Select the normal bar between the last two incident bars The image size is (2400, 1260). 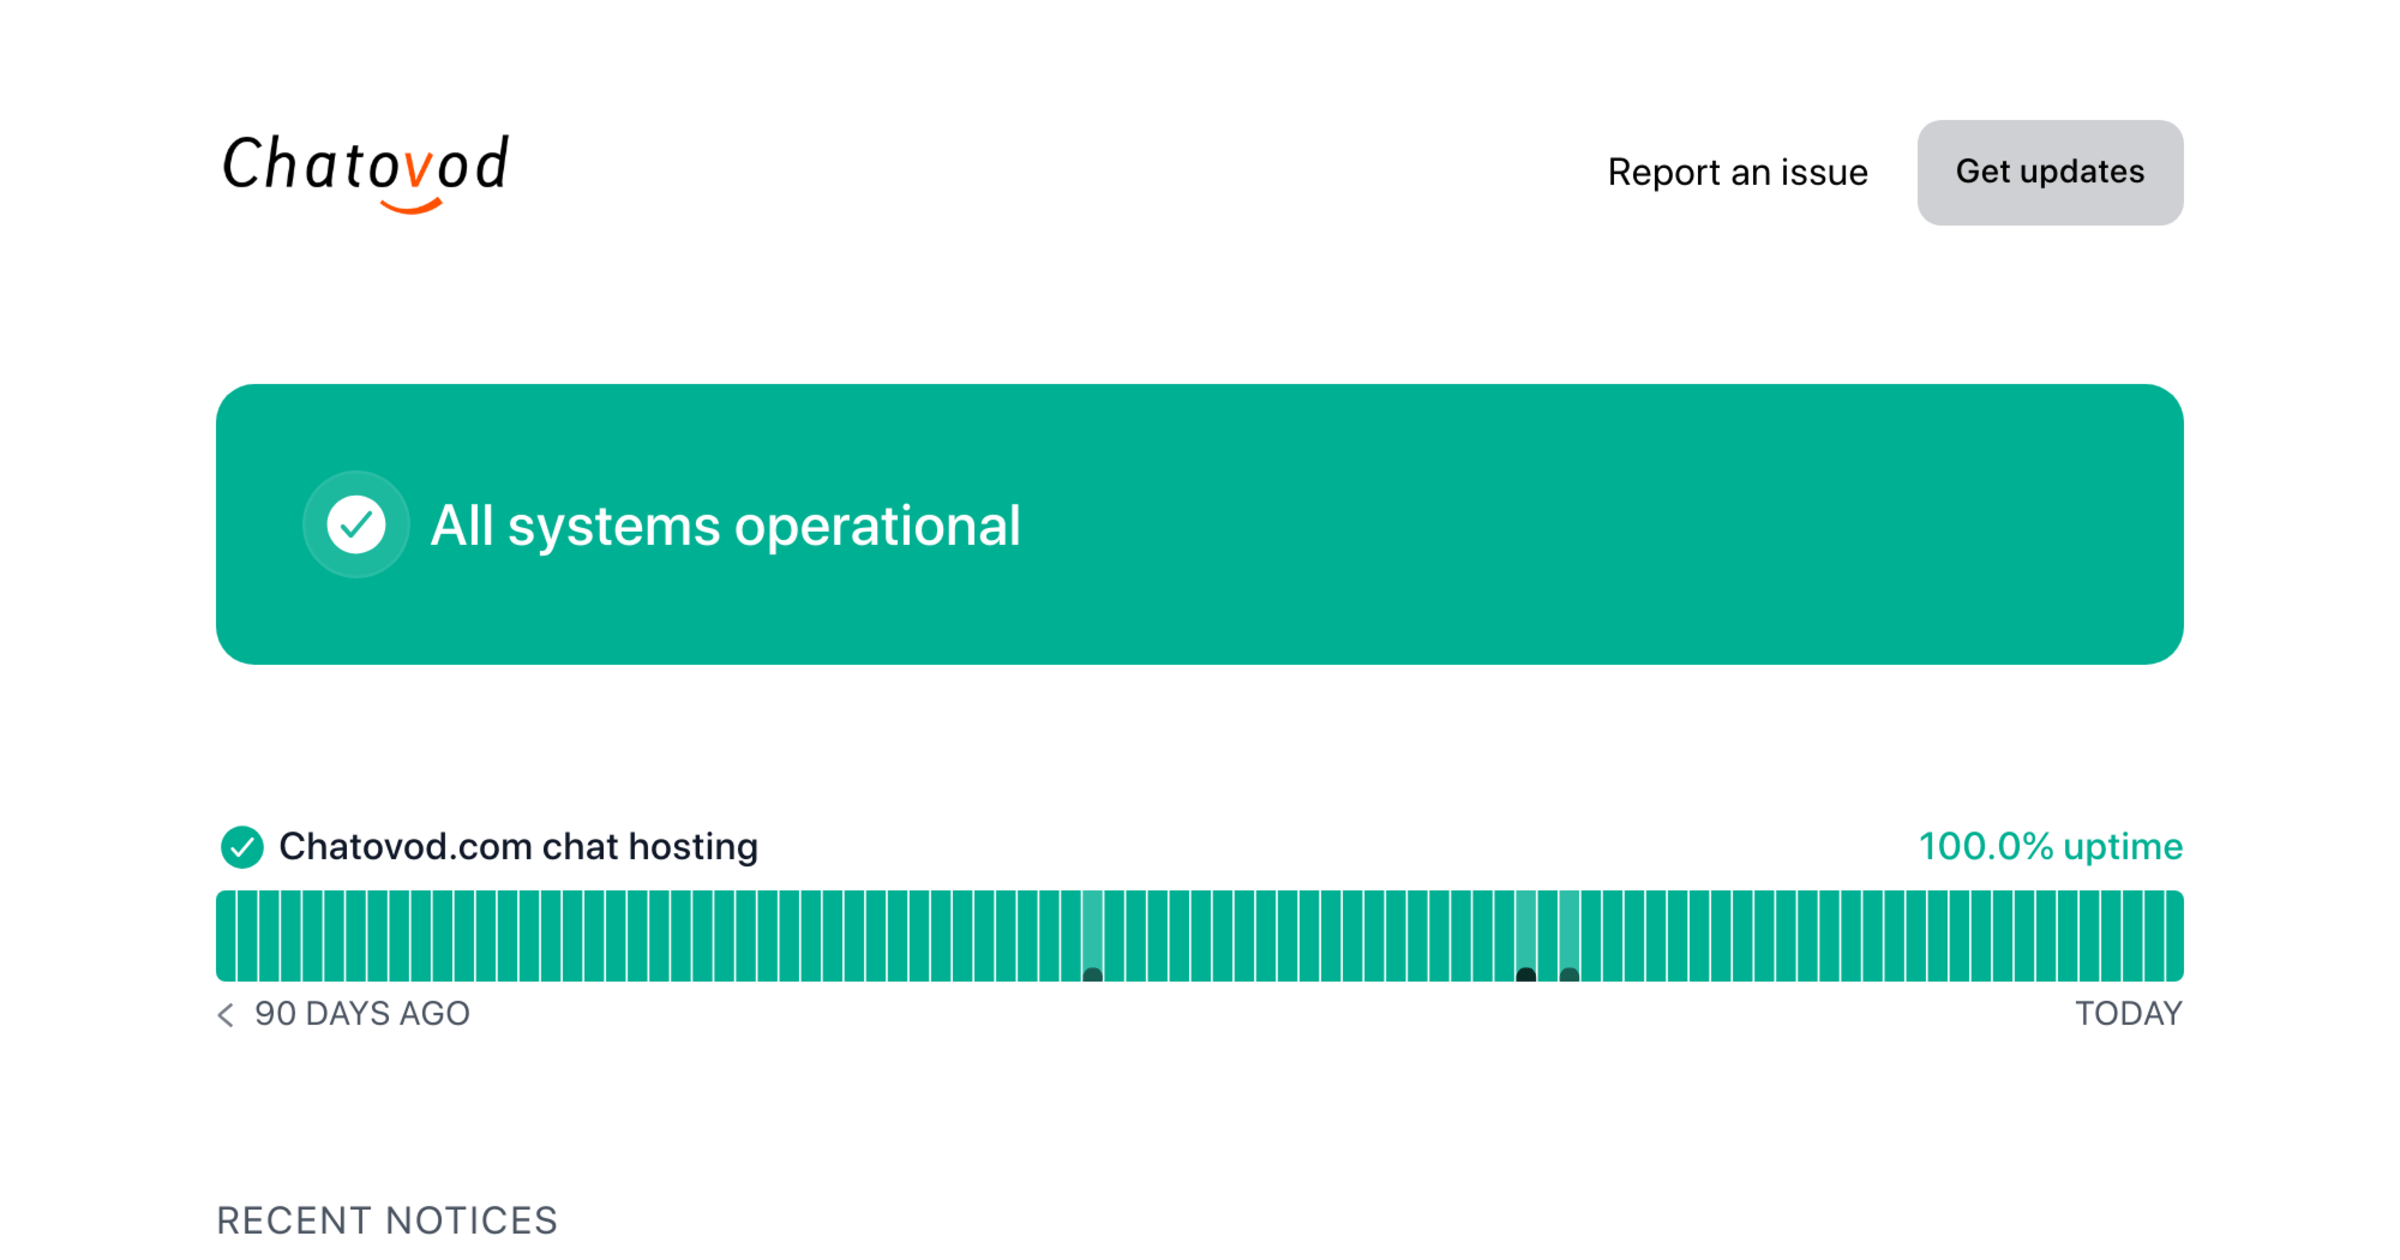tap(1548, 935)
